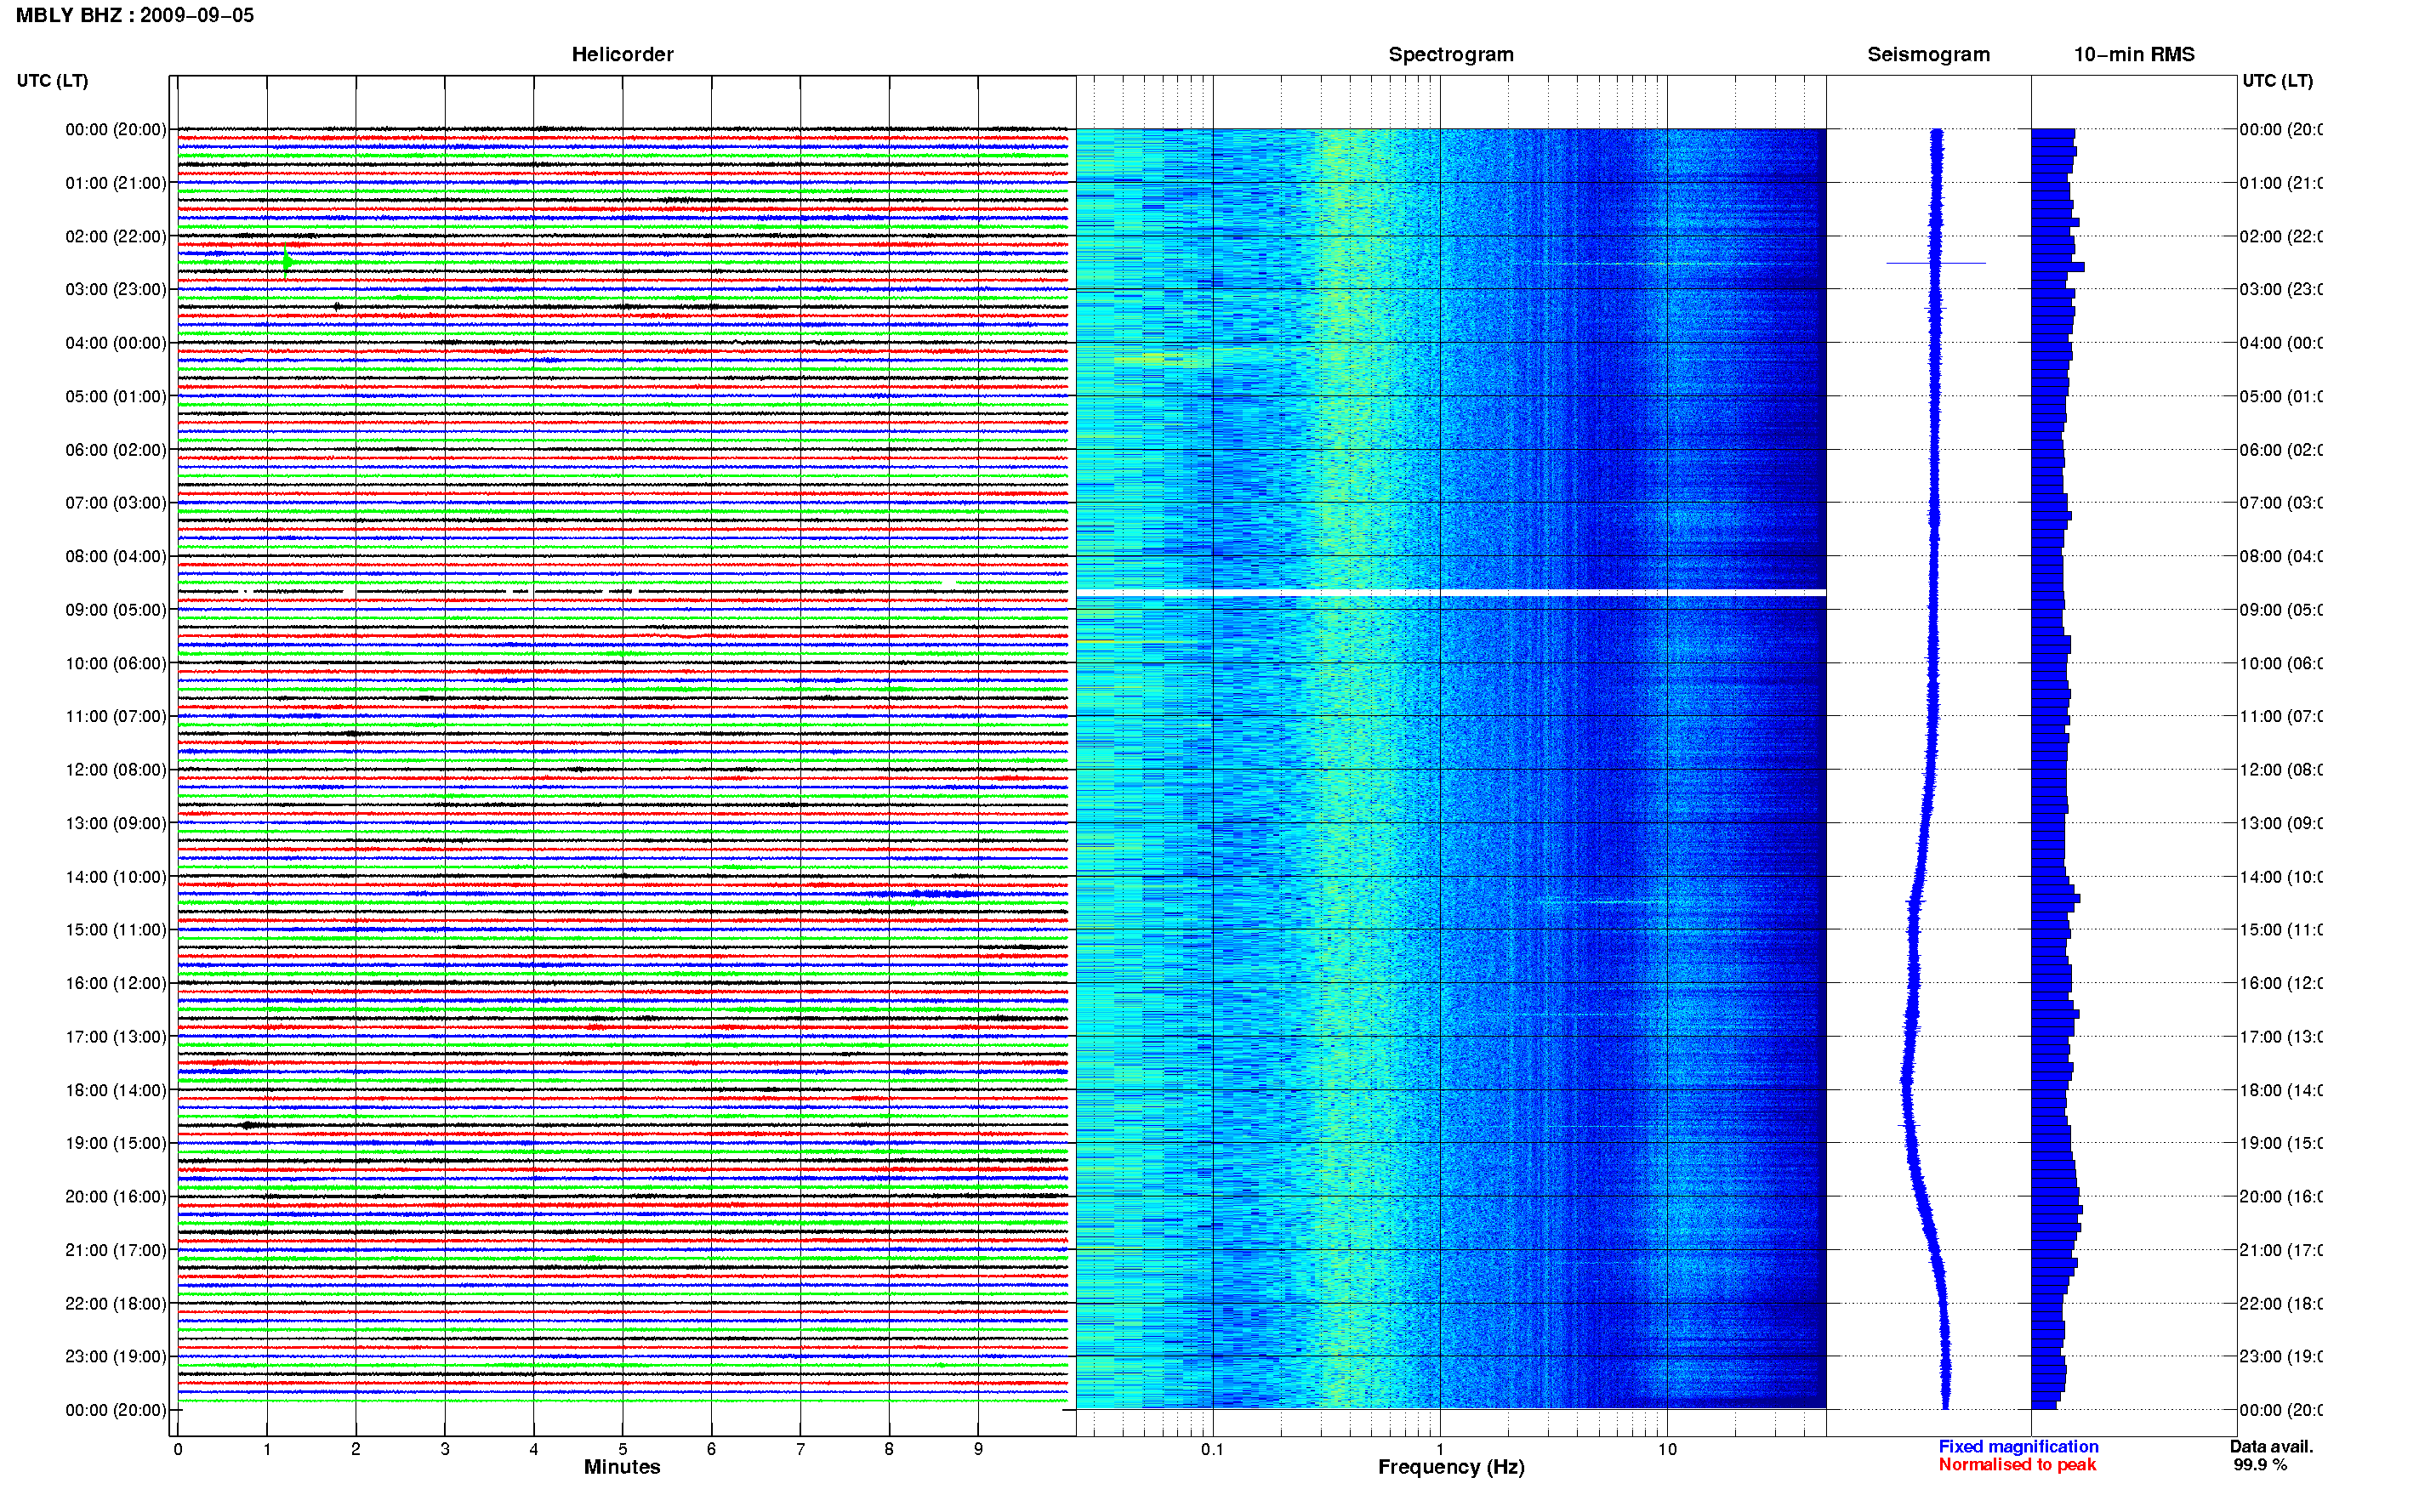
Task: Click the minute 5 tick label on helicorder
Action: [x=622, y=1449]
